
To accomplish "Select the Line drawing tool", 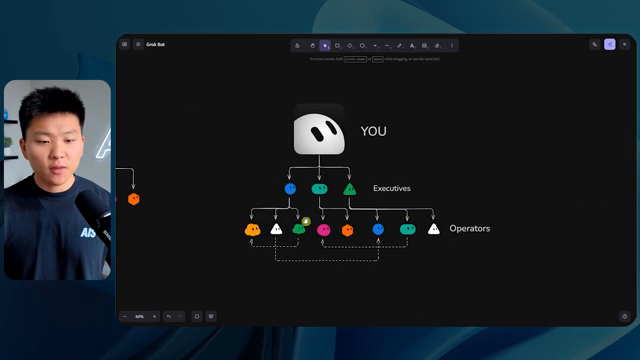I will click(387, 46).
